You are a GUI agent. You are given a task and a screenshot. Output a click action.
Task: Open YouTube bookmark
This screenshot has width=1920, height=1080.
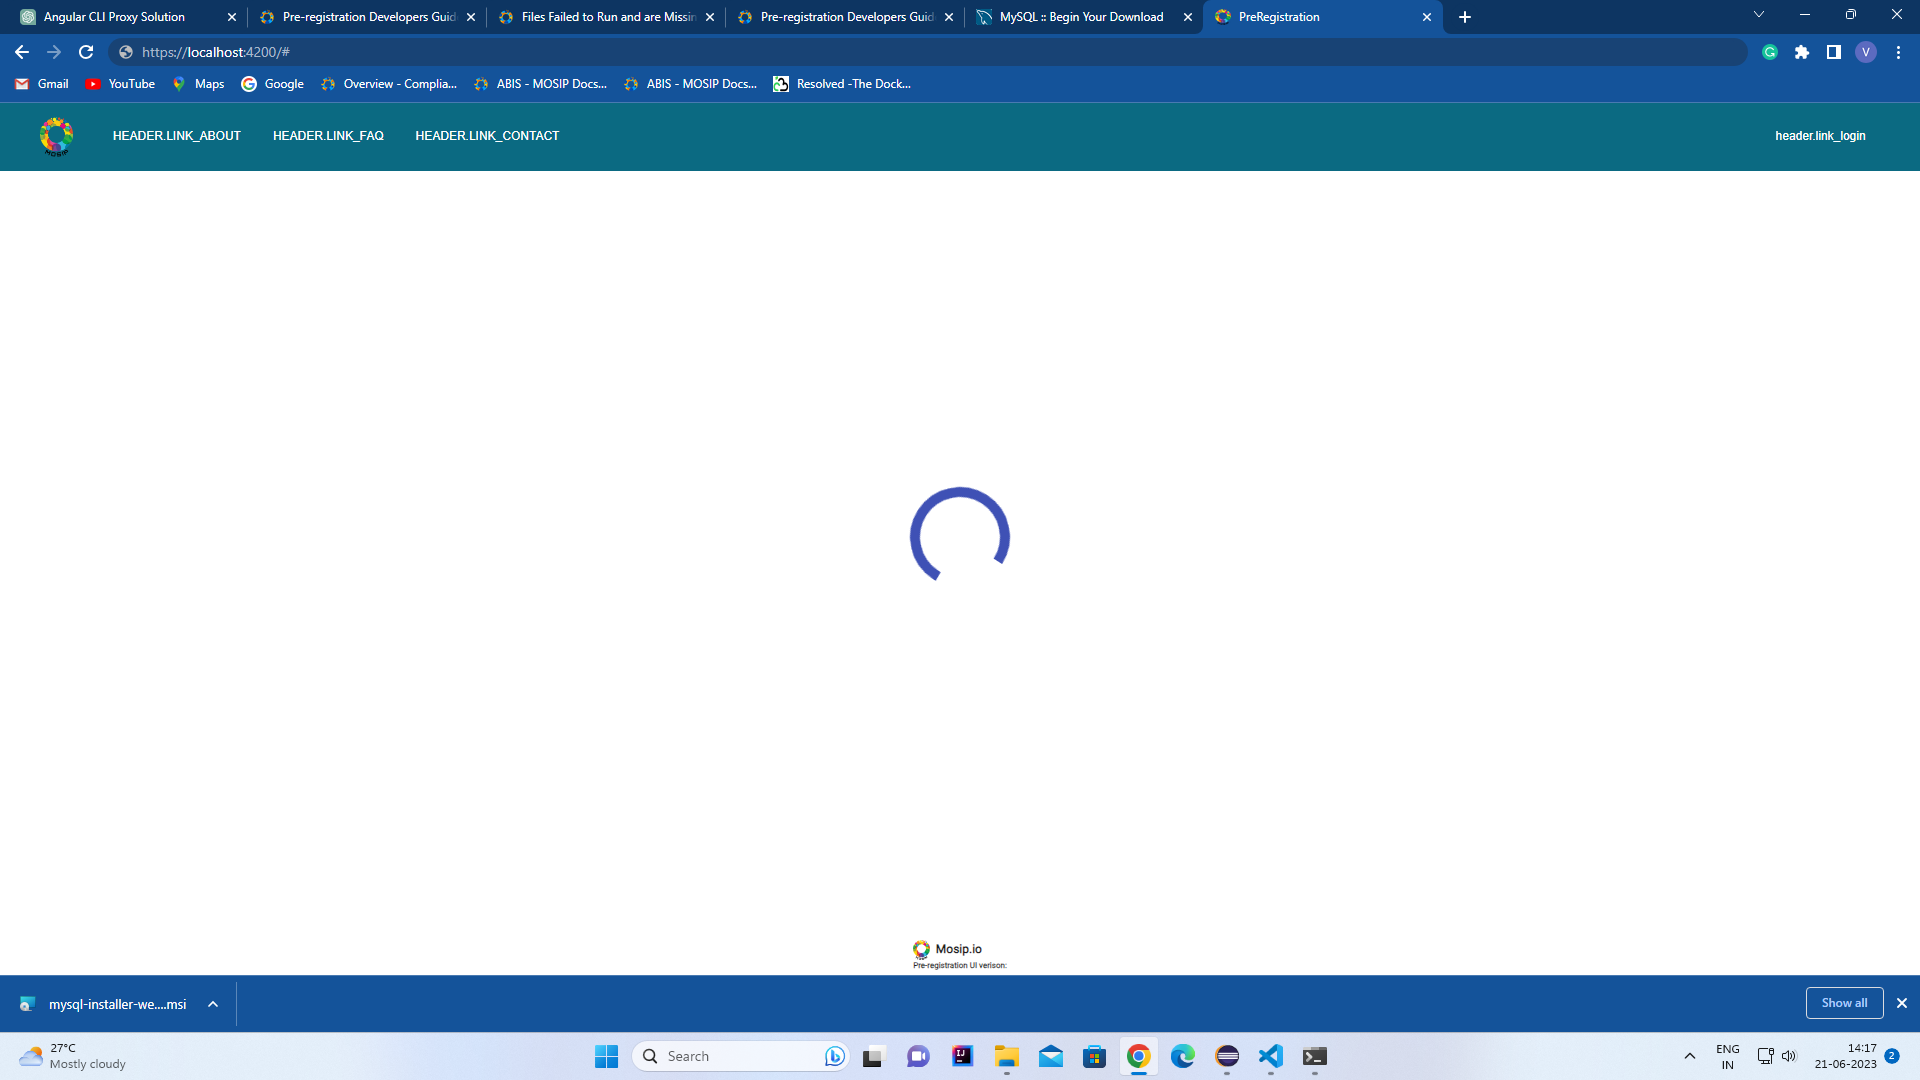pos(121,84)
